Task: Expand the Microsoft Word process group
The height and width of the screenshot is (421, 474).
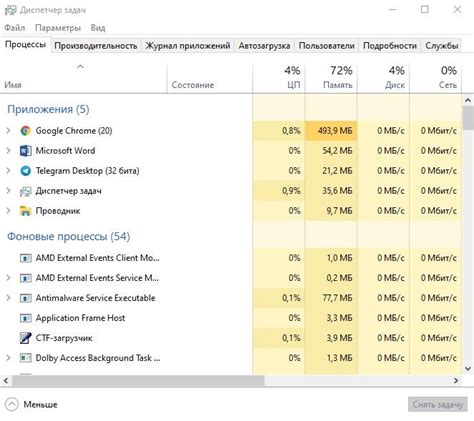Action: pyautogui.click(x=8, y=151)
